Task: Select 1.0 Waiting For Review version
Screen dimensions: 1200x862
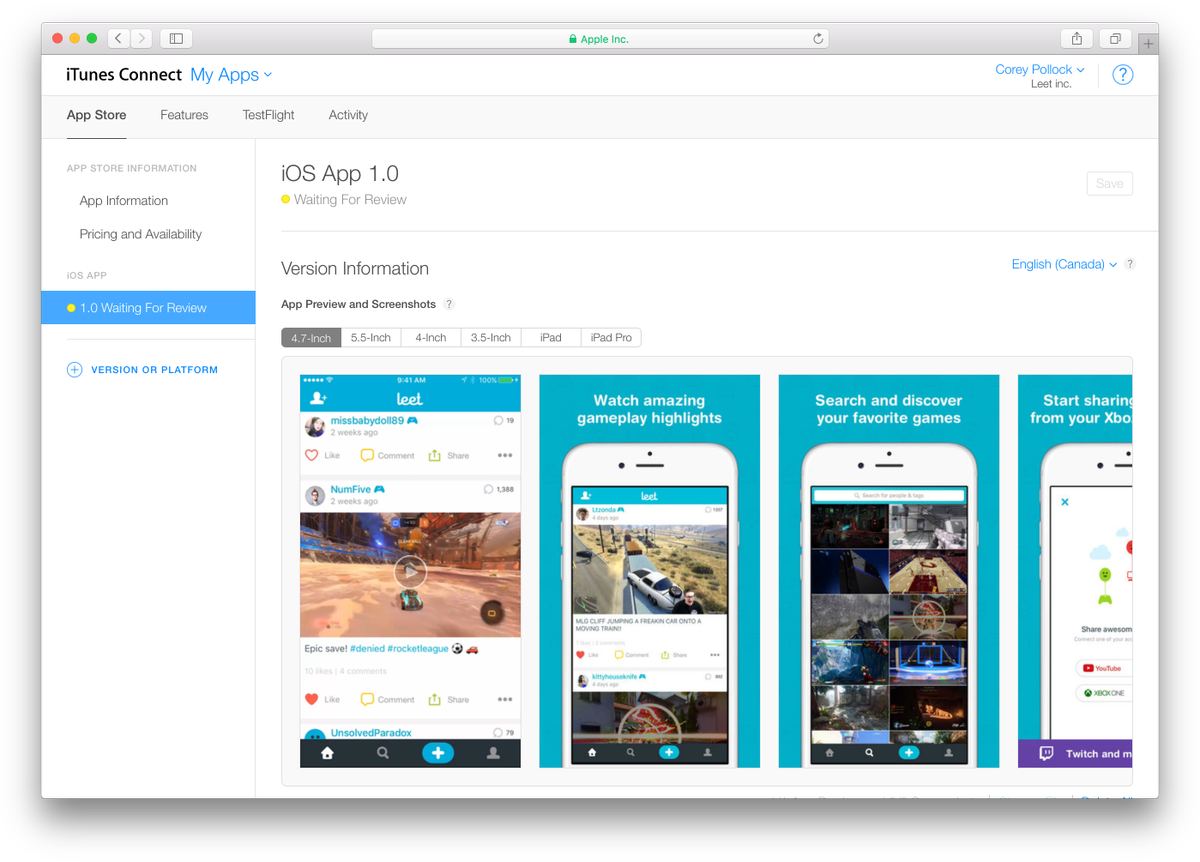Action: (x=148, y=308)
